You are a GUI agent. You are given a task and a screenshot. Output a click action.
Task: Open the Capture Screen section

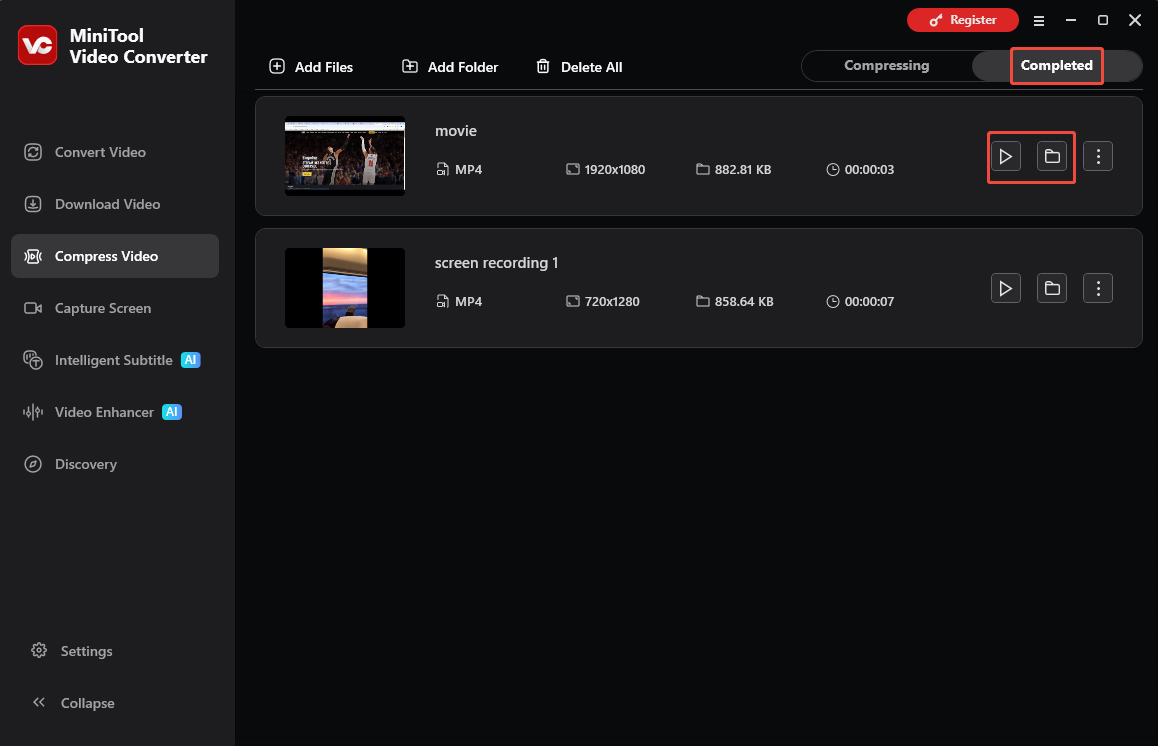click(114, 308)
